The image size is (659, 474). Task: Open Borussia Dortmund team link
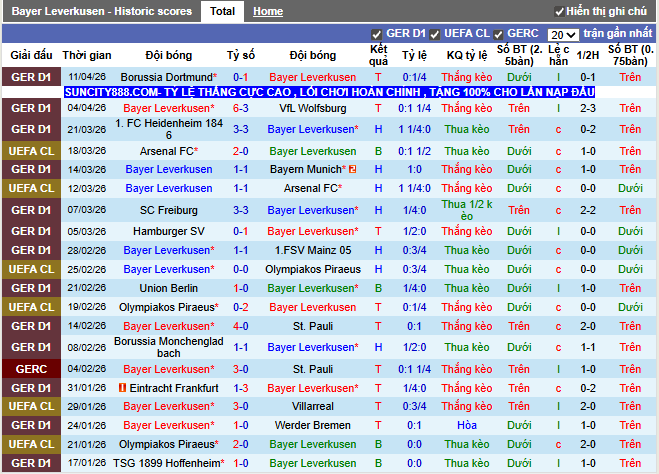tap(166, 77)
